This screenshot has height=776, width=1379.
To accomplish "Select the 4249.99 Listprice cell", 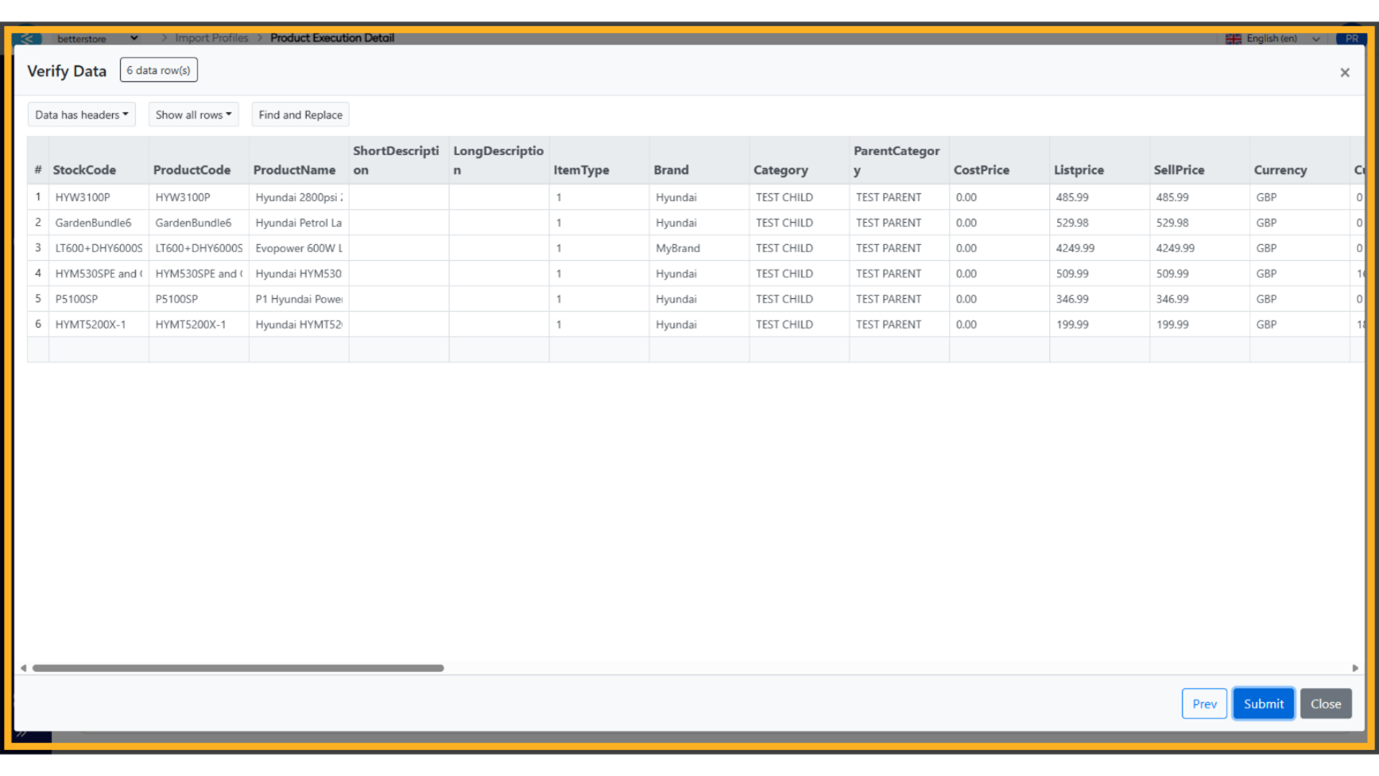I will click(x=1076, y=248).
